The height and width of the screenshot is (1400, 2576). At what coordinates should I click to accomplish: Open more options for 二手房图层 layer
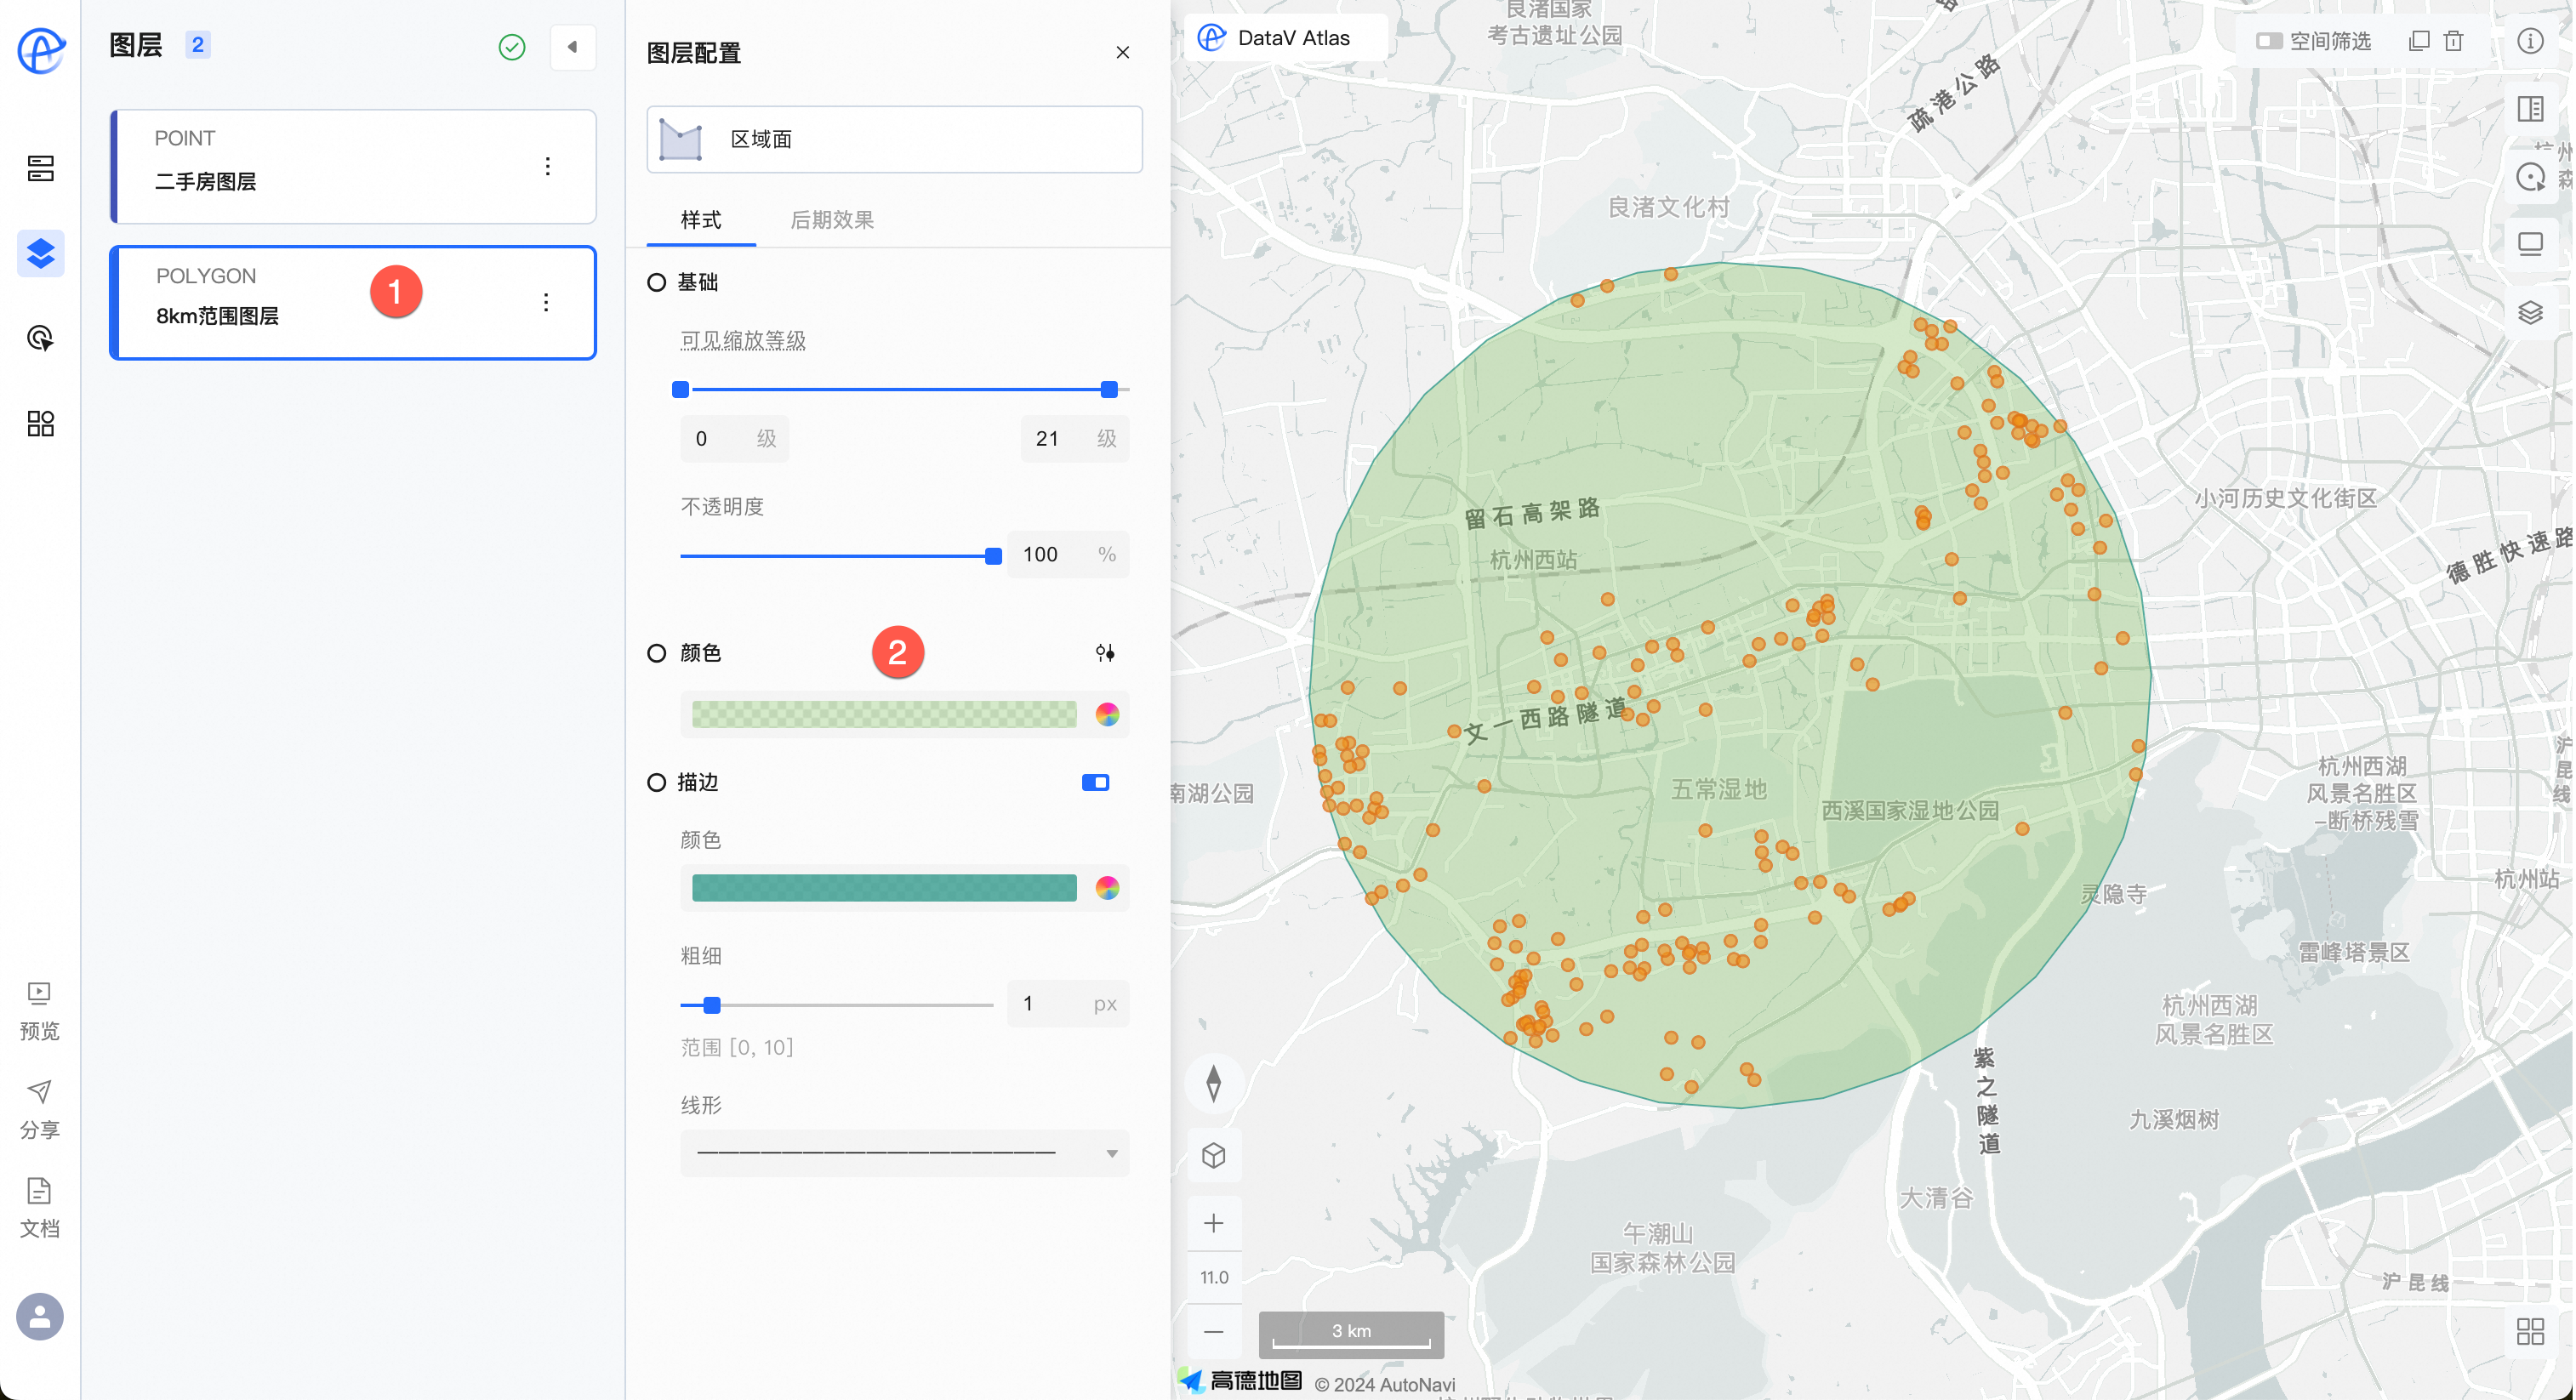click(x=547, y=166)
